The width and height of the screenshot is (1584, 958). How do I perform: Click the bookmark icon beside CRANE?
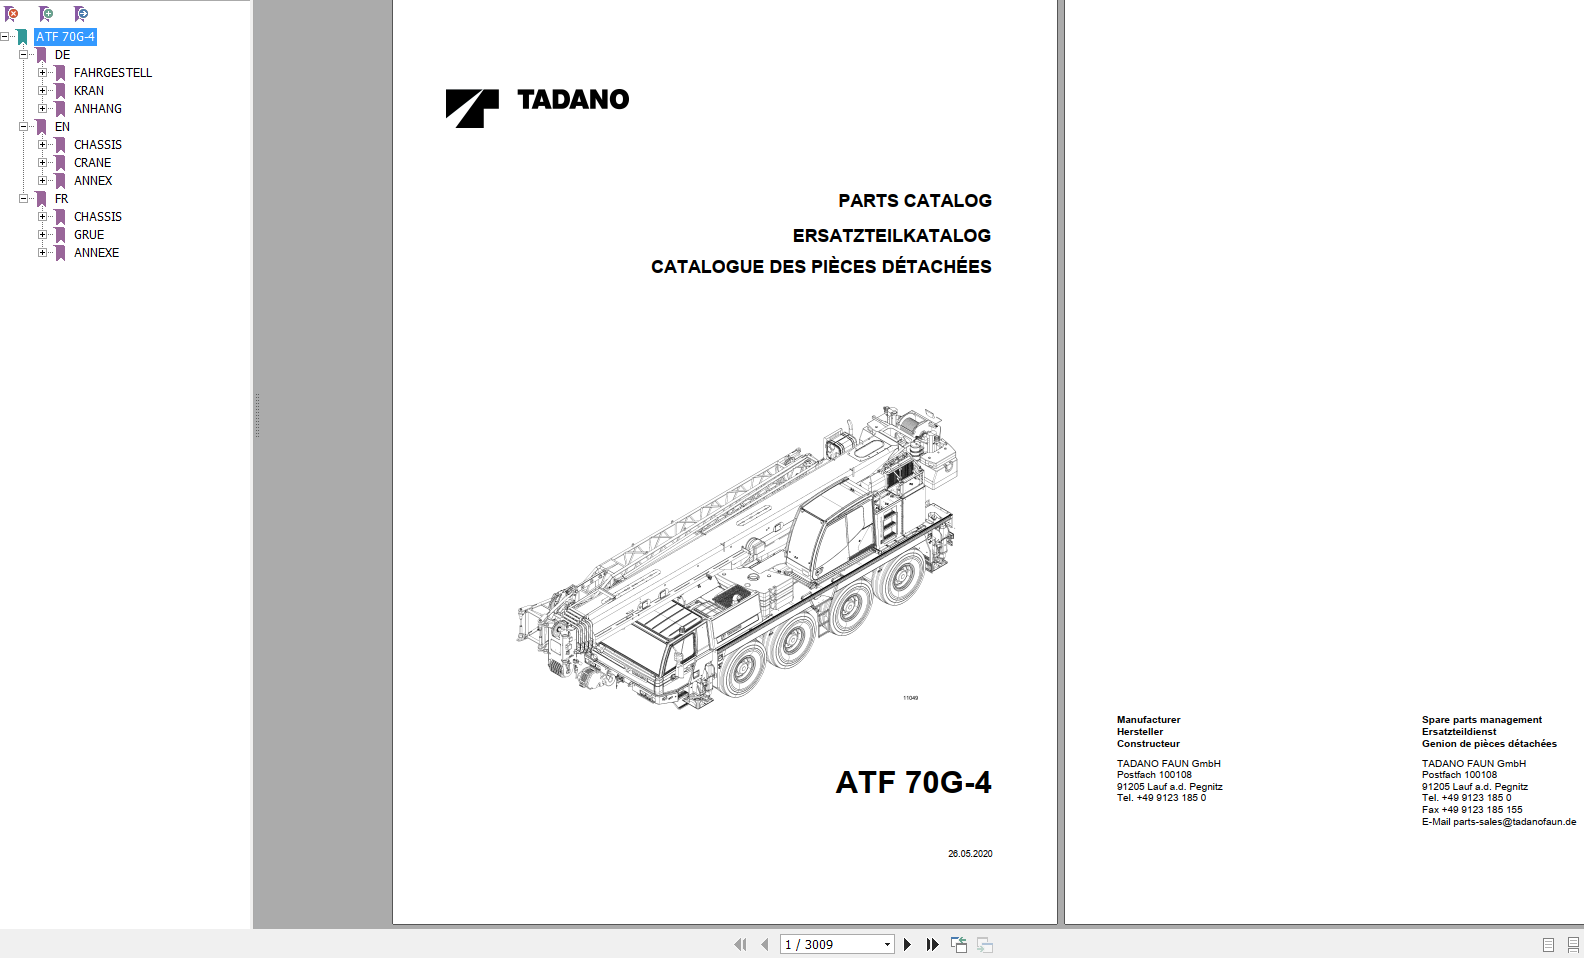coord(61,163)
